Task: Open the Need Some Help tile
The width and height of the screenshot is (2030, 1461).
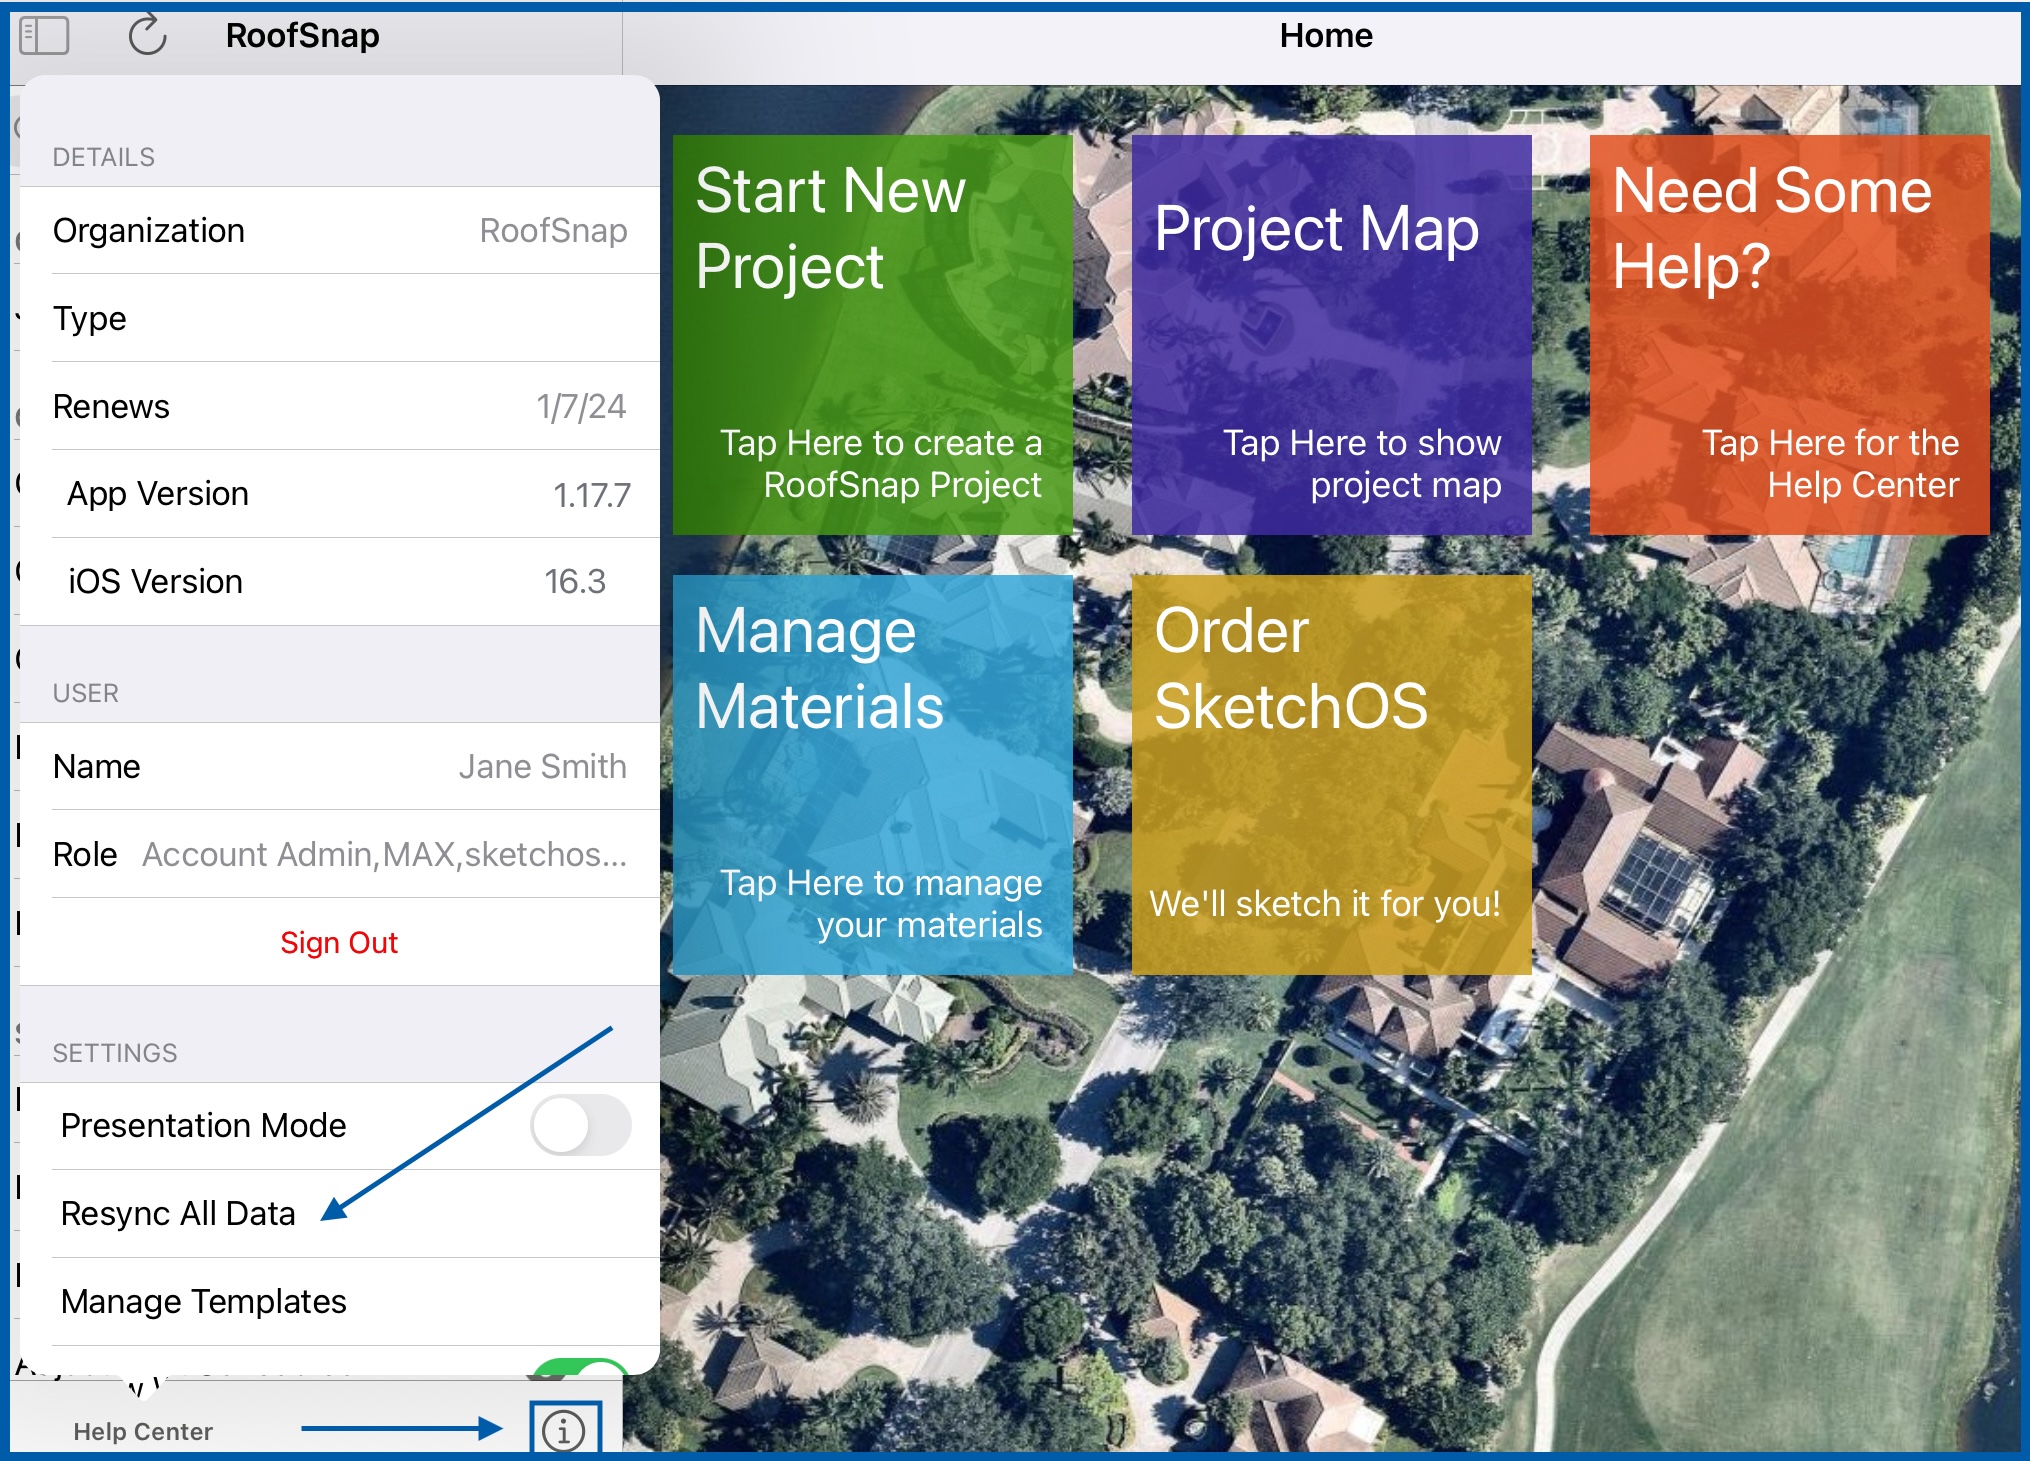Action: (x=1789, y=335)
